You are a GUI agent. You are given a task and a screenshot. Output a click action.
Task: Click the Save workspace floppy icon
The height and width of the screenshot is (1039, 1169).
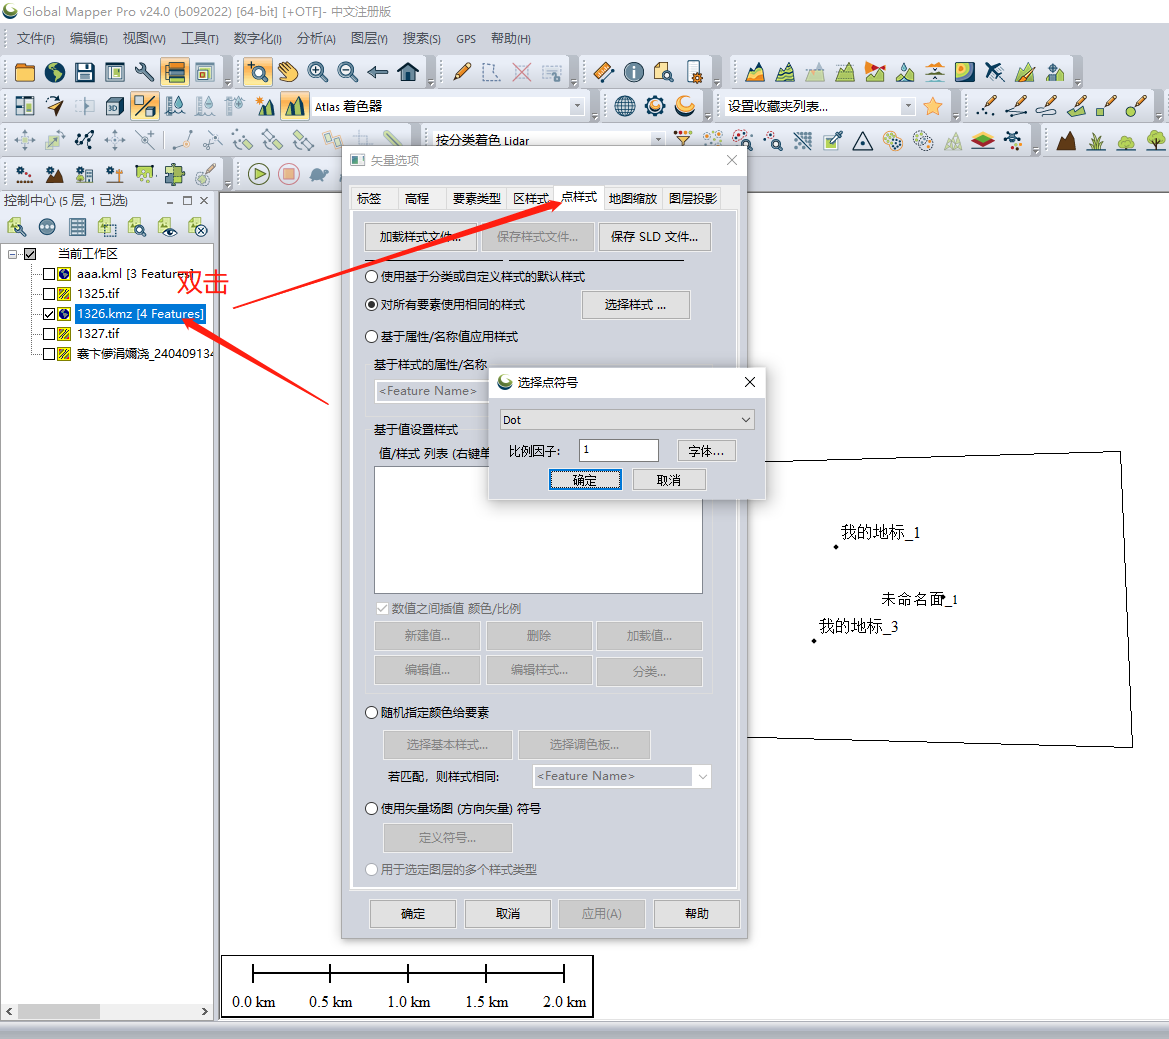tap(84, 72)
